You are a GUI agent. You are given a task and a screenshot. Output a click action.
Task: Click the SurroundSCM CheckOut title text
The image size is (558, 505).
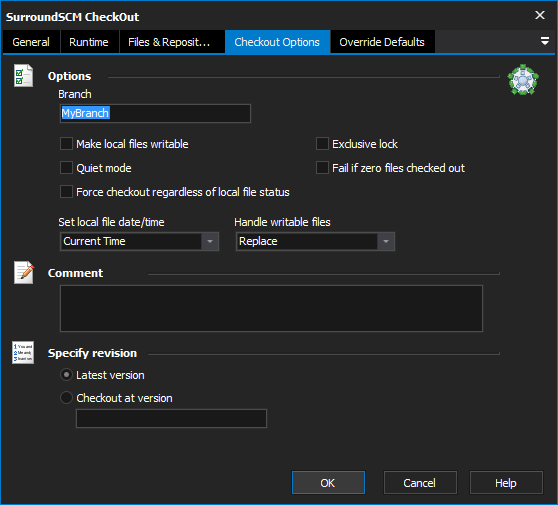72,17
